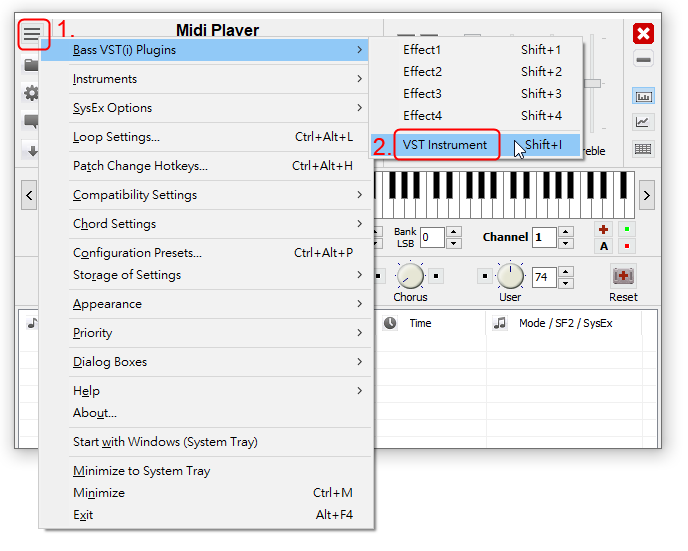This screenshot has height=551, width=688.
Task: Select Effect3 from the plugins submenu
Action: click(x=476, y=94)
